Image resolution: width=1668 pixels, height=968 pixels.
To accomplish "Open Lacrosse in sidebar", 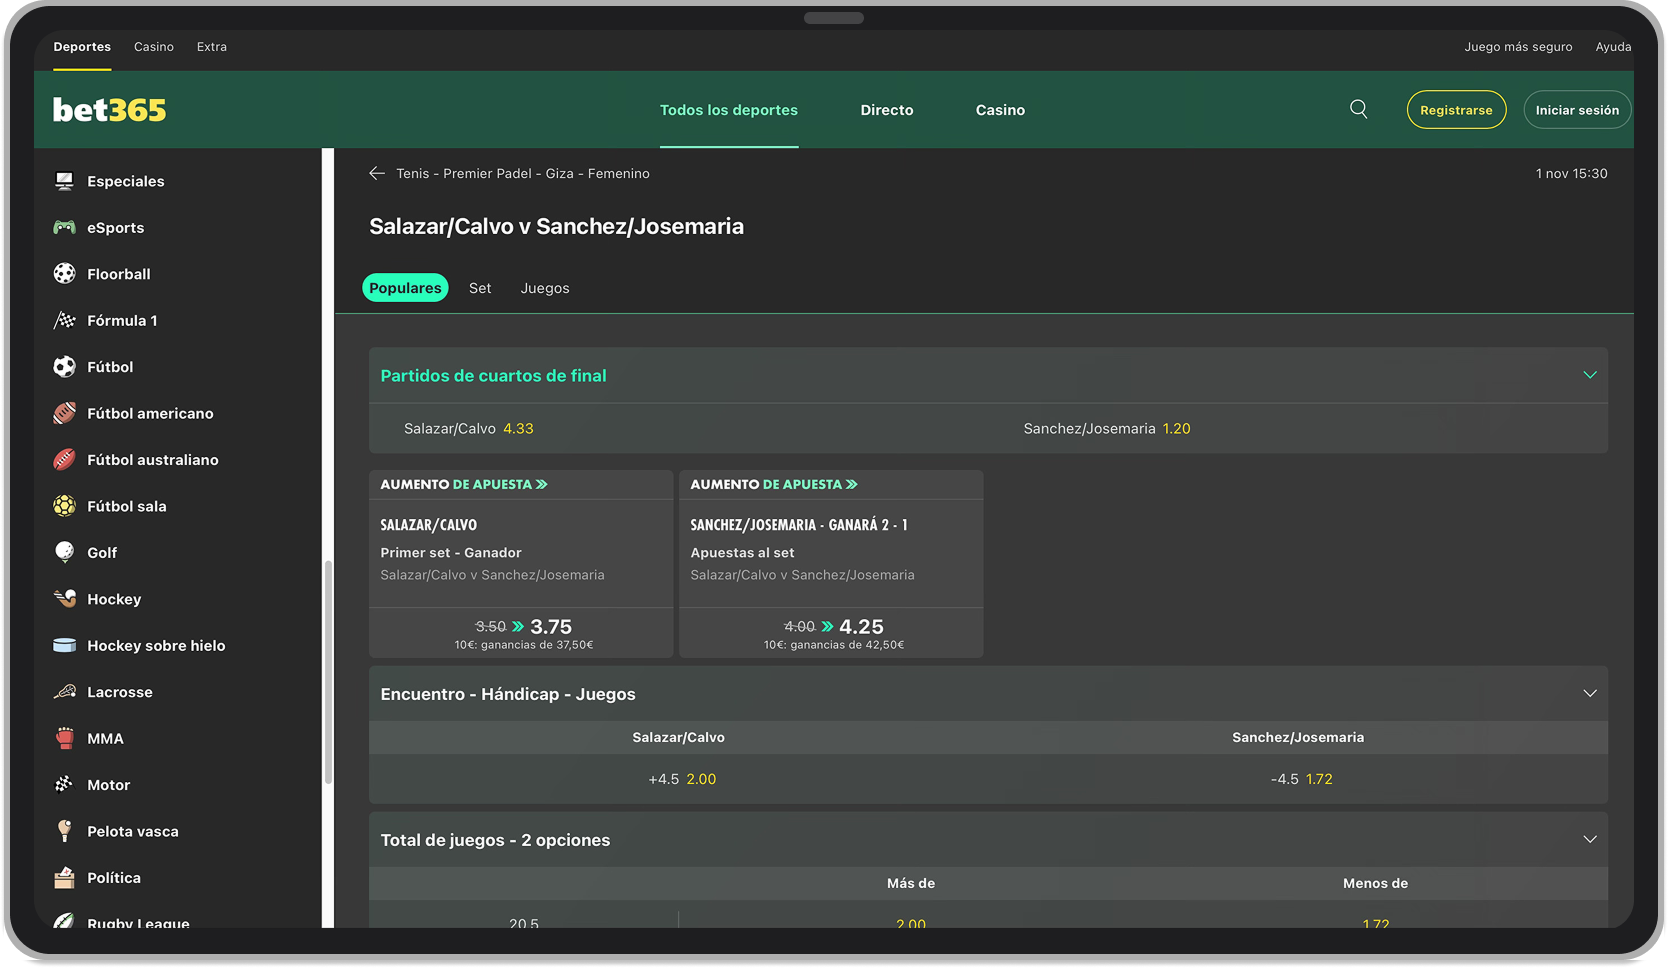I will (x=120, y=692).
